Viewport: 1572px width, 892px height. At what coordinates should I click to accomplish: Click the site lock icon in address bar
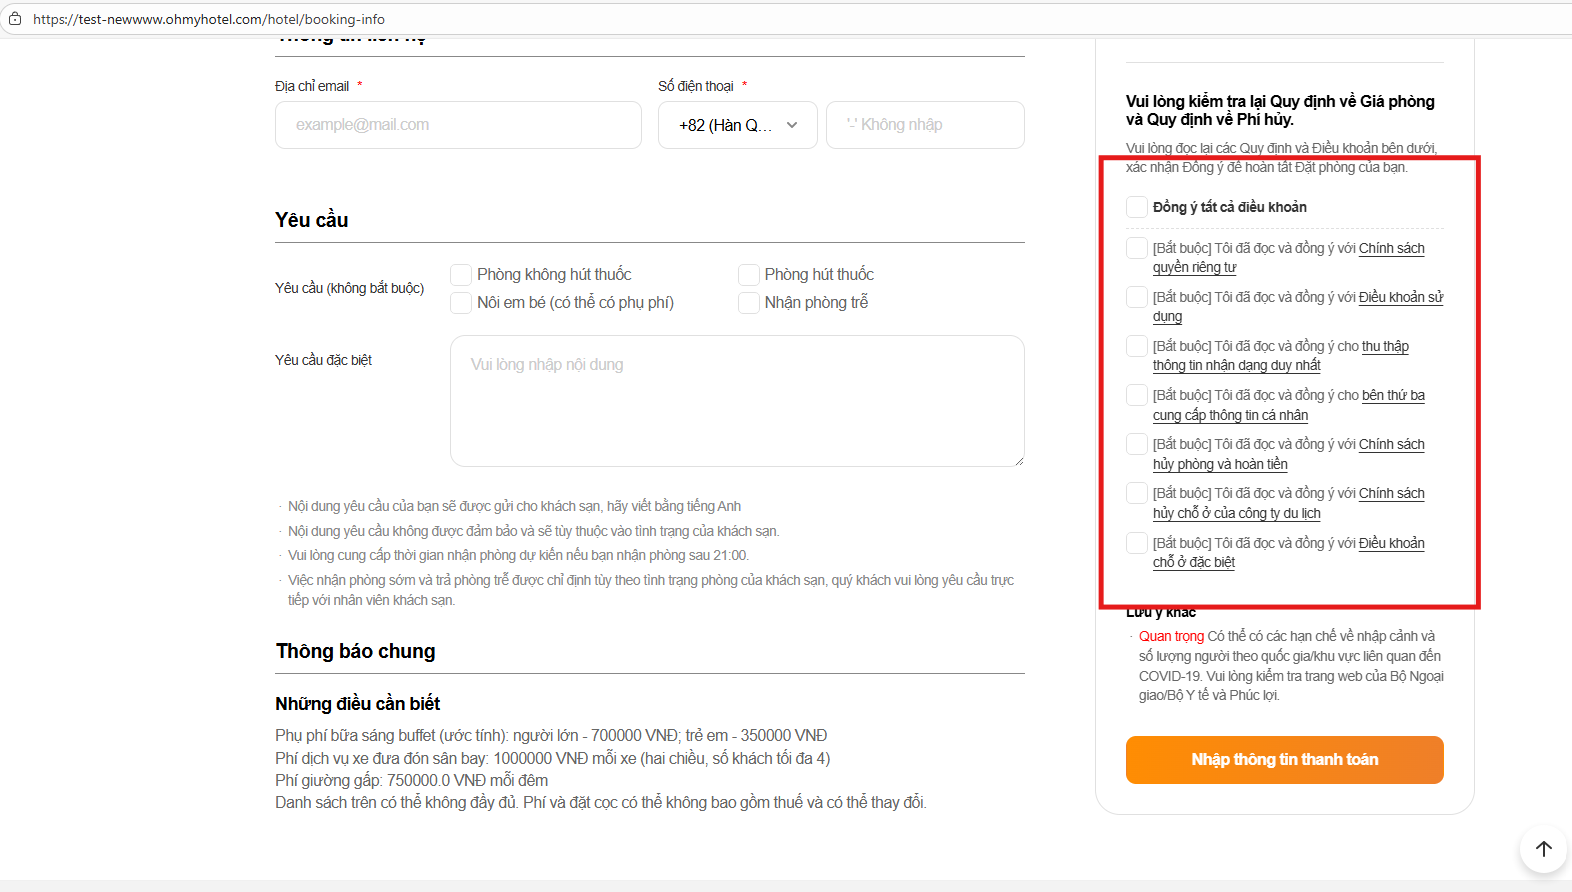pos(15,19)
